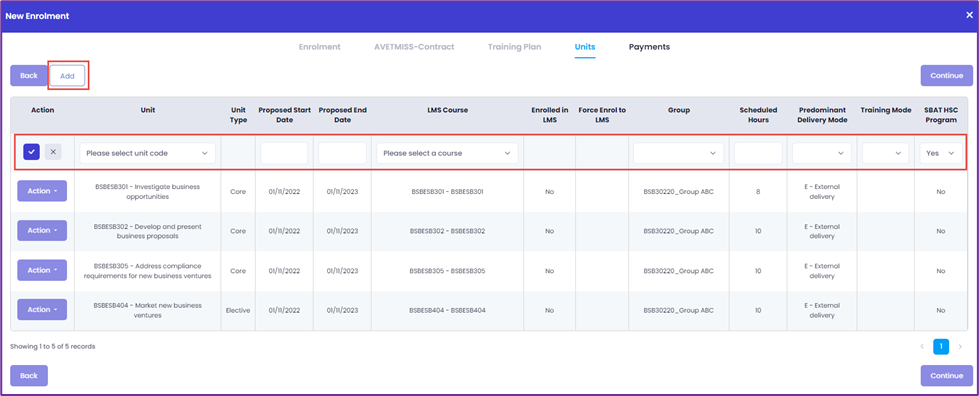Click the Core cell in the BSBESB302 row
This screenshot has width=979, height=396.
tap(238, 231)
